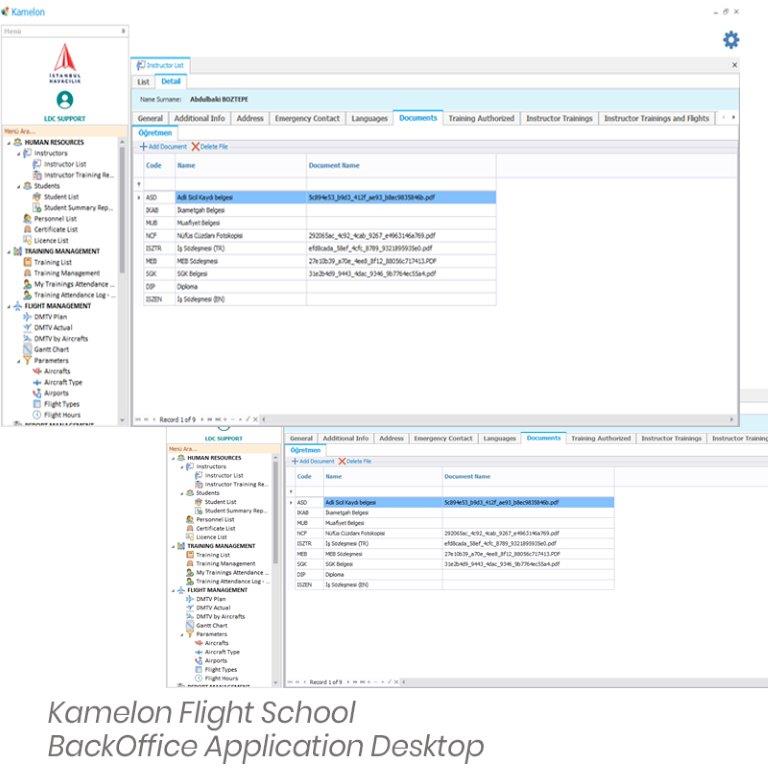Open Certificate List icon in upper sidebar
Image resolution: width=768 pixels, height=768 pixels.
(27, 229)
